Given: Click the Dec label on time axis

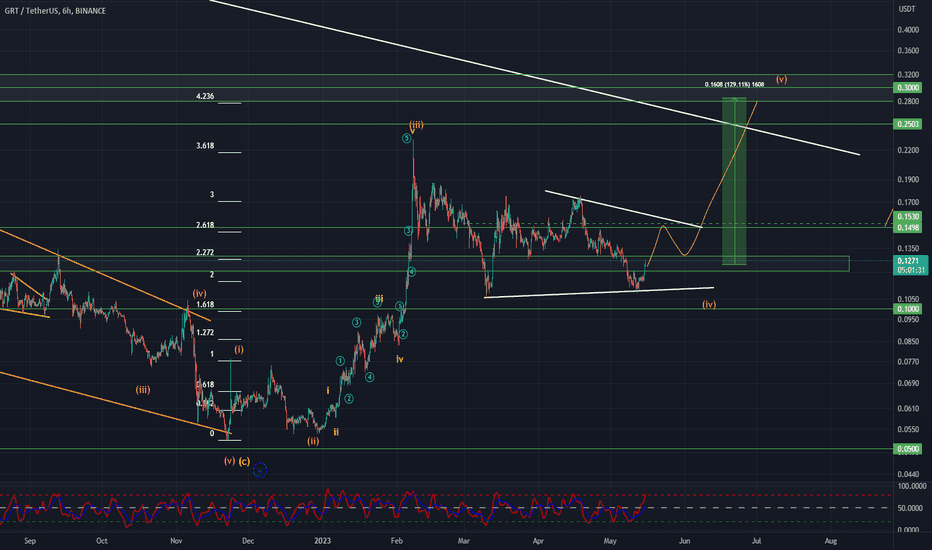Looking at the screenshot, I should tap(248, 541).
